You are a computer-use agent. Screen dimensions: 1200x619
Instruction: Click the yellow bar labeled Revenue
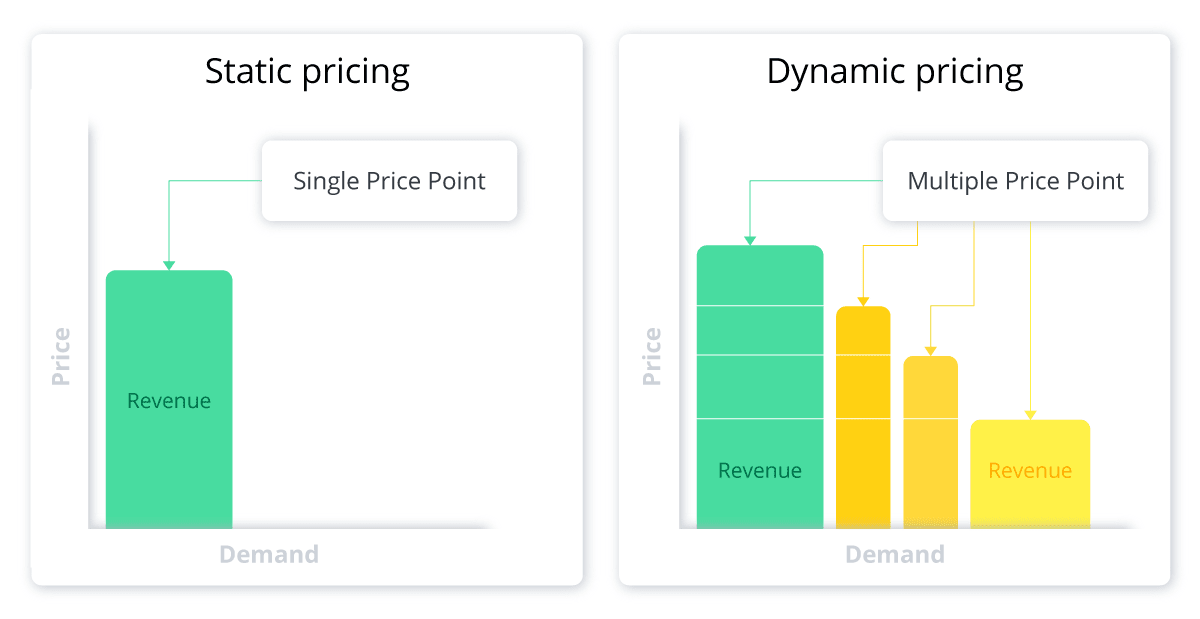point(1030,474)
